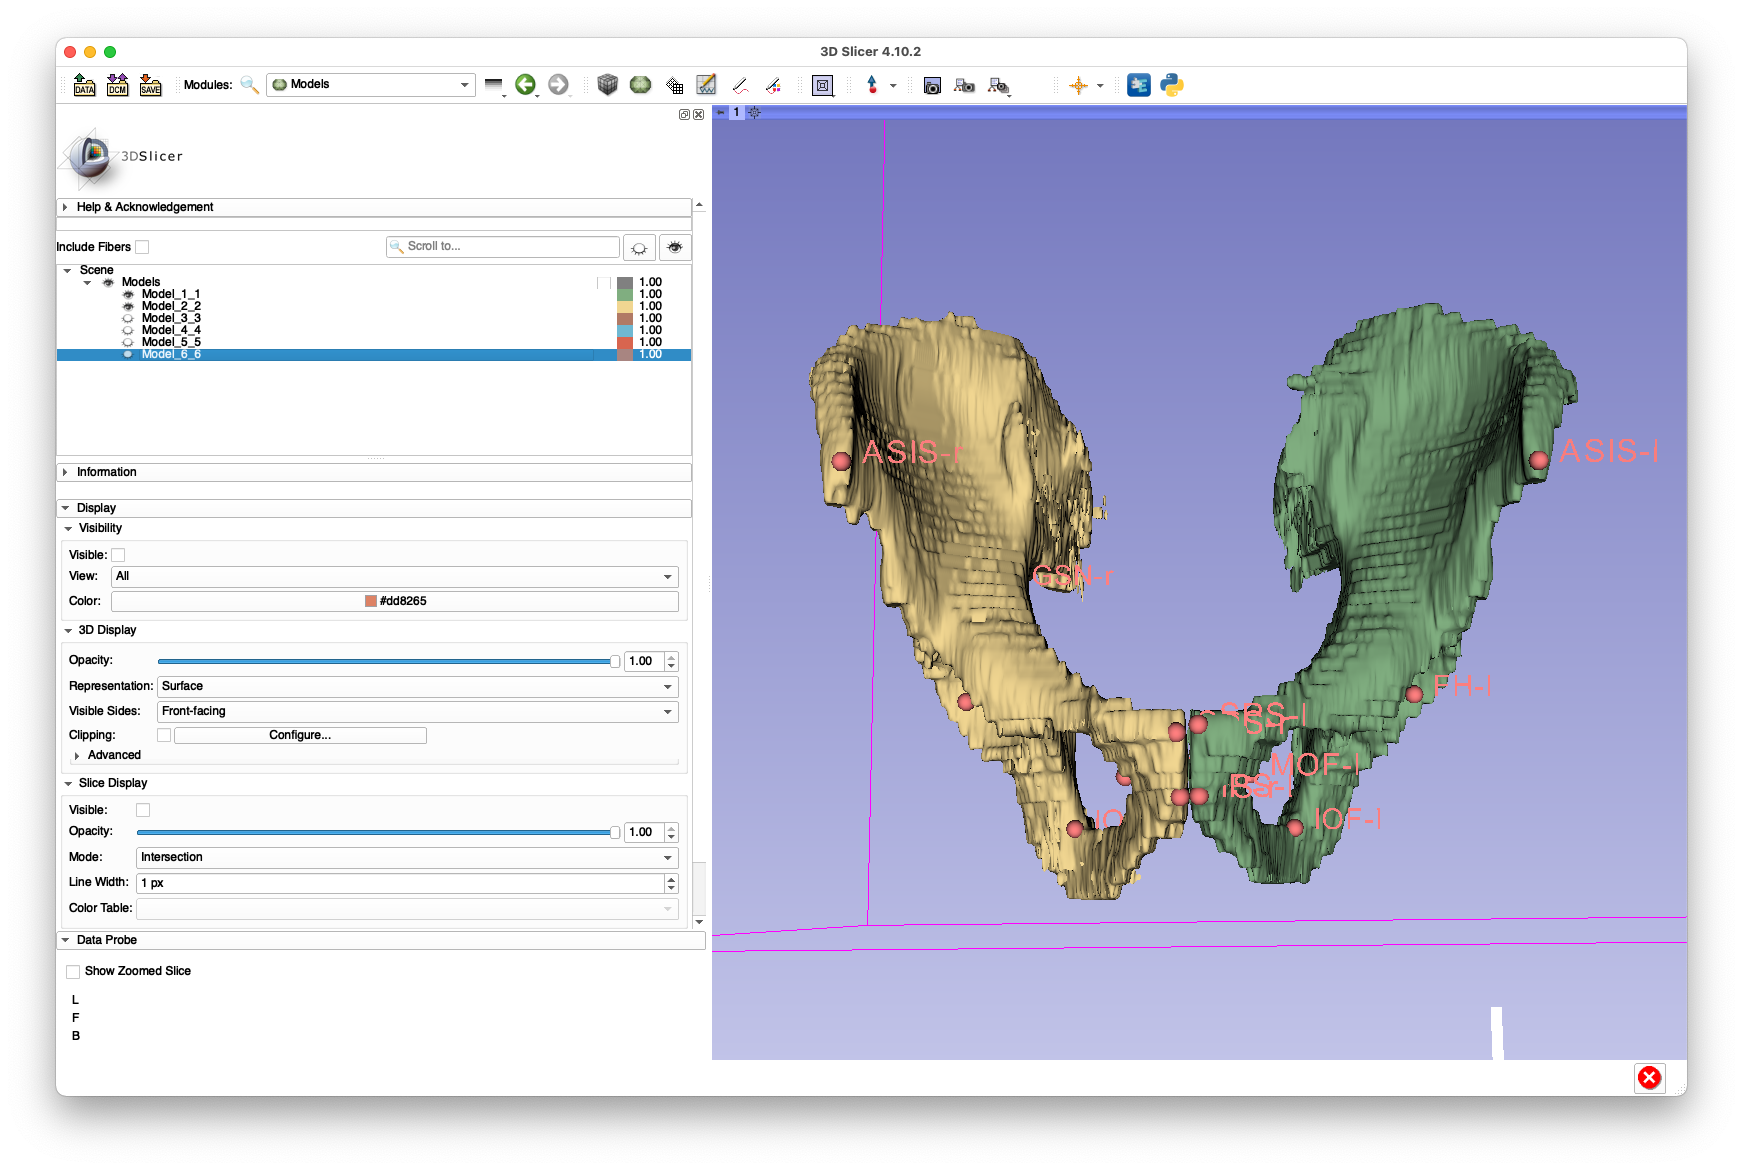
Task: Select Model_3_3 in the model tree
Action: (171, 318)
